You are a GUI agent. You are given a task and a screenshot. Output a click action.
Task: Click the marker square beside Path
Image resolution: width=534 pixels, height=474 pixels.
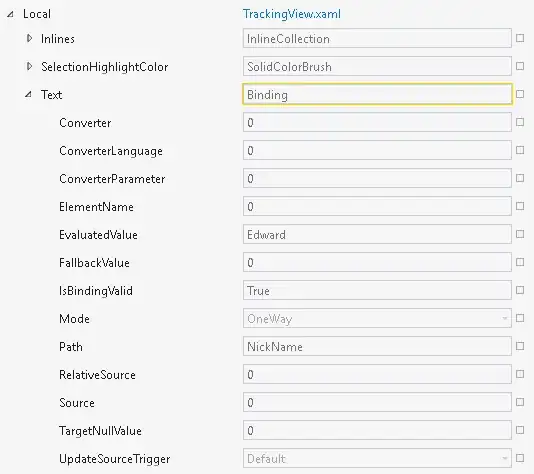(520, 346)
